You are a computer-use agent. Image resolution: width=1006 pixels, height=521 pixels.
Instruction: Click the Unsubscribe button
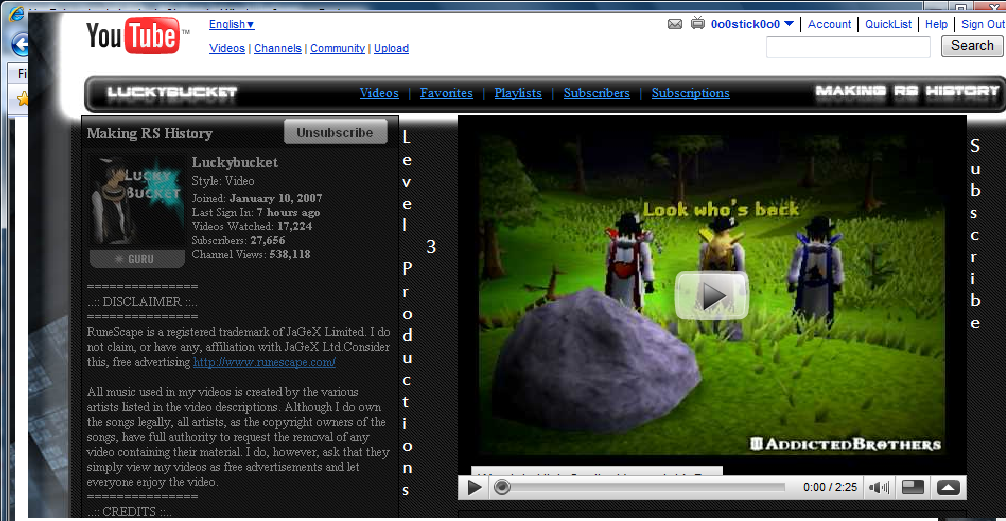[x=335, y=132]
